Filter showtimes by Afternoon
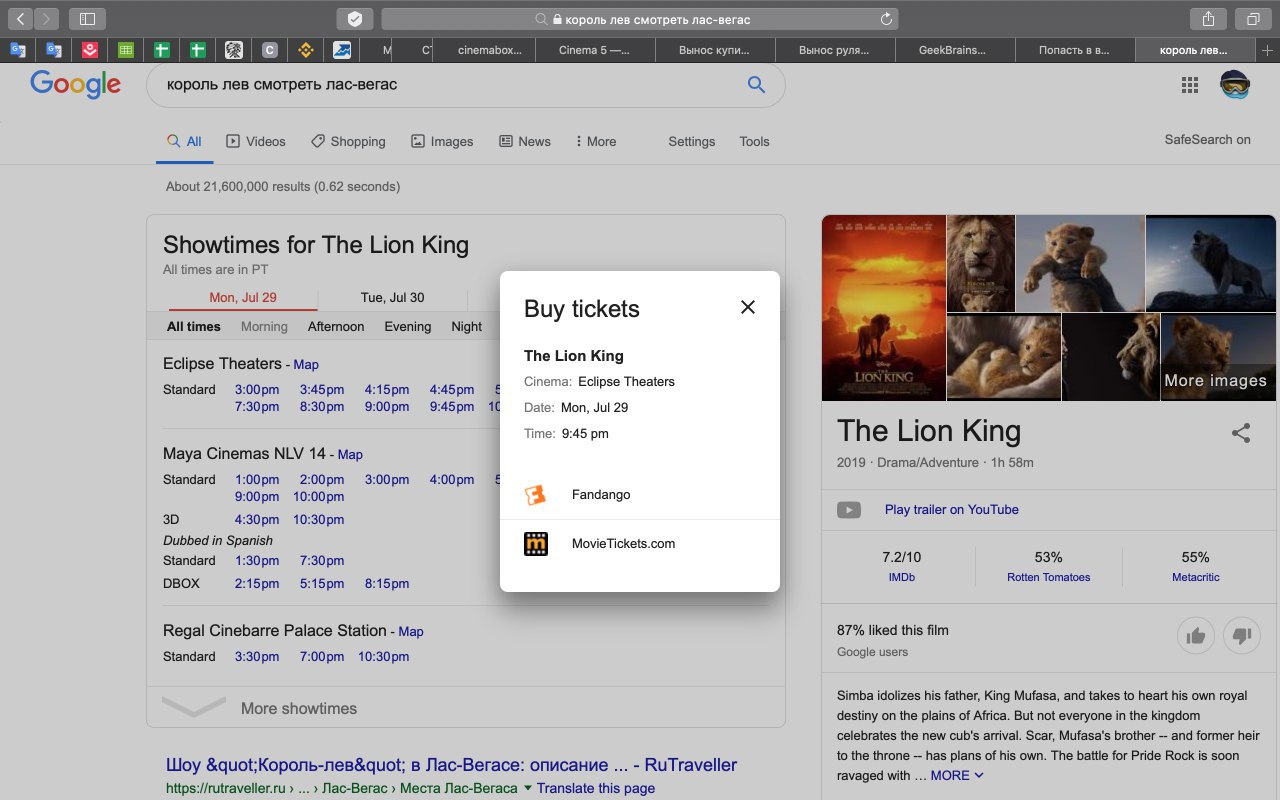Screen dimensions: 1280x800 point(336,326)
